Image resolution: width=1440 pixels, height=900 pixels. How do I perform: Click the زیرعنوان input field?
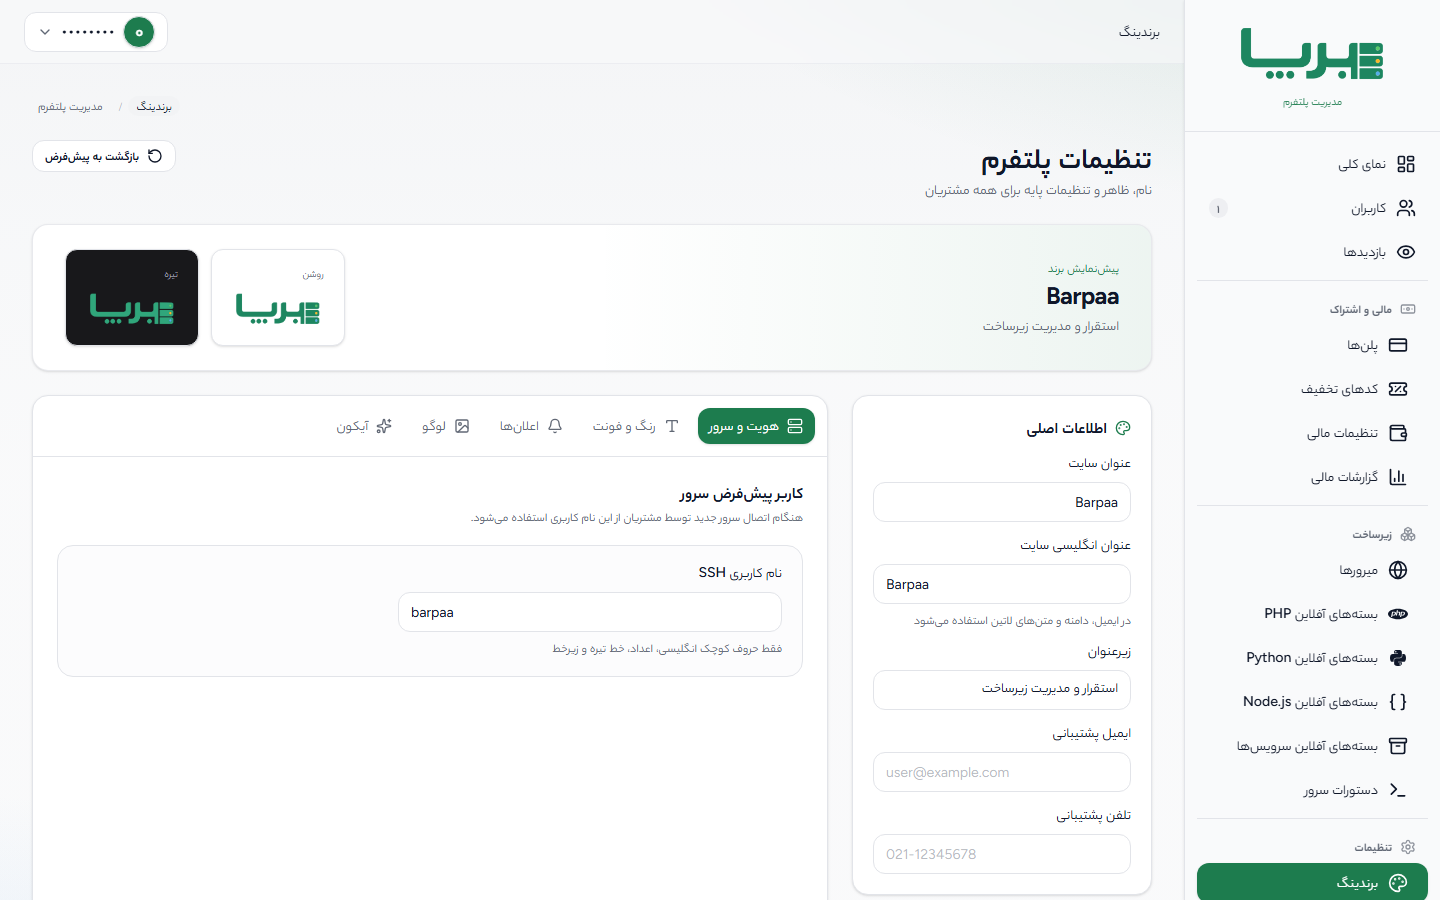1002,689
